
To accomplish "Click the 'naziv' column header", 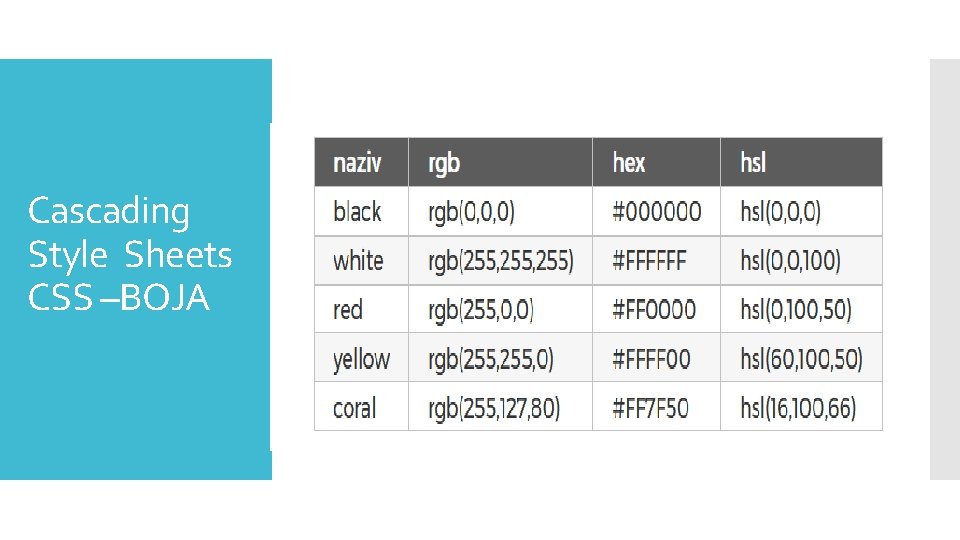I will [x=357, y=162].
